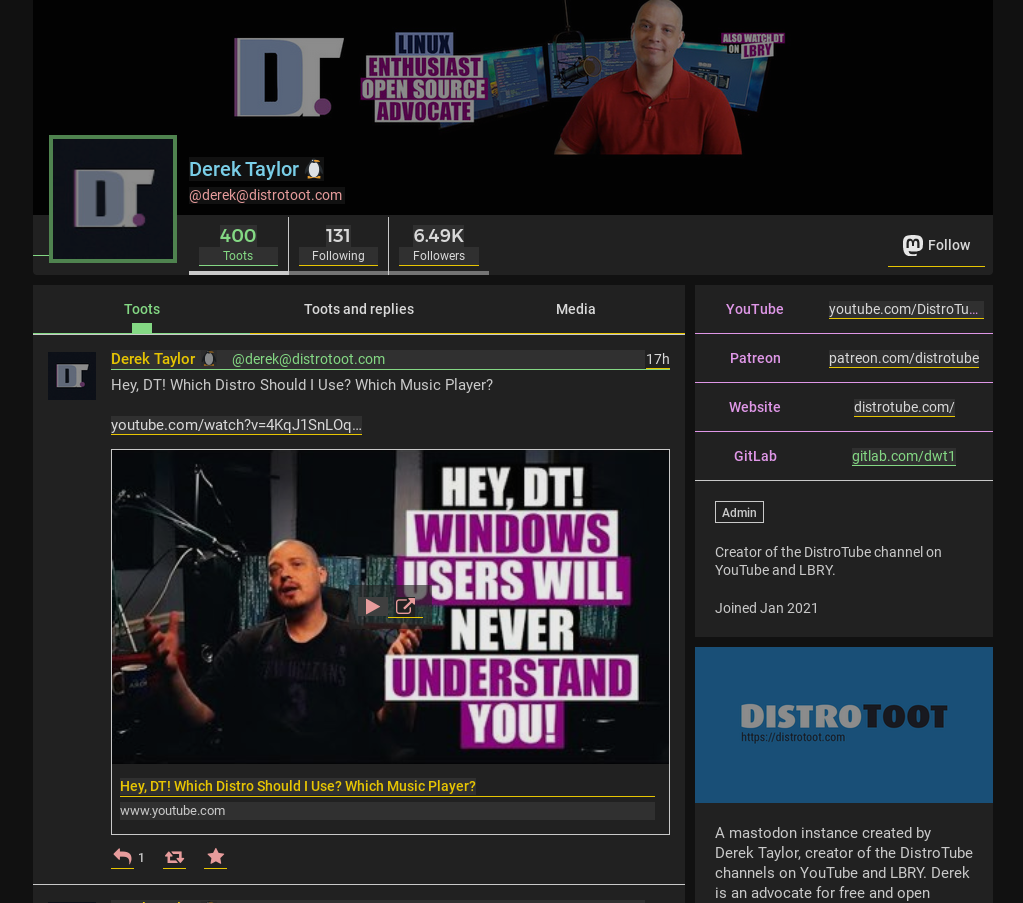Click the YouTube field label

[x=755, y=309]
